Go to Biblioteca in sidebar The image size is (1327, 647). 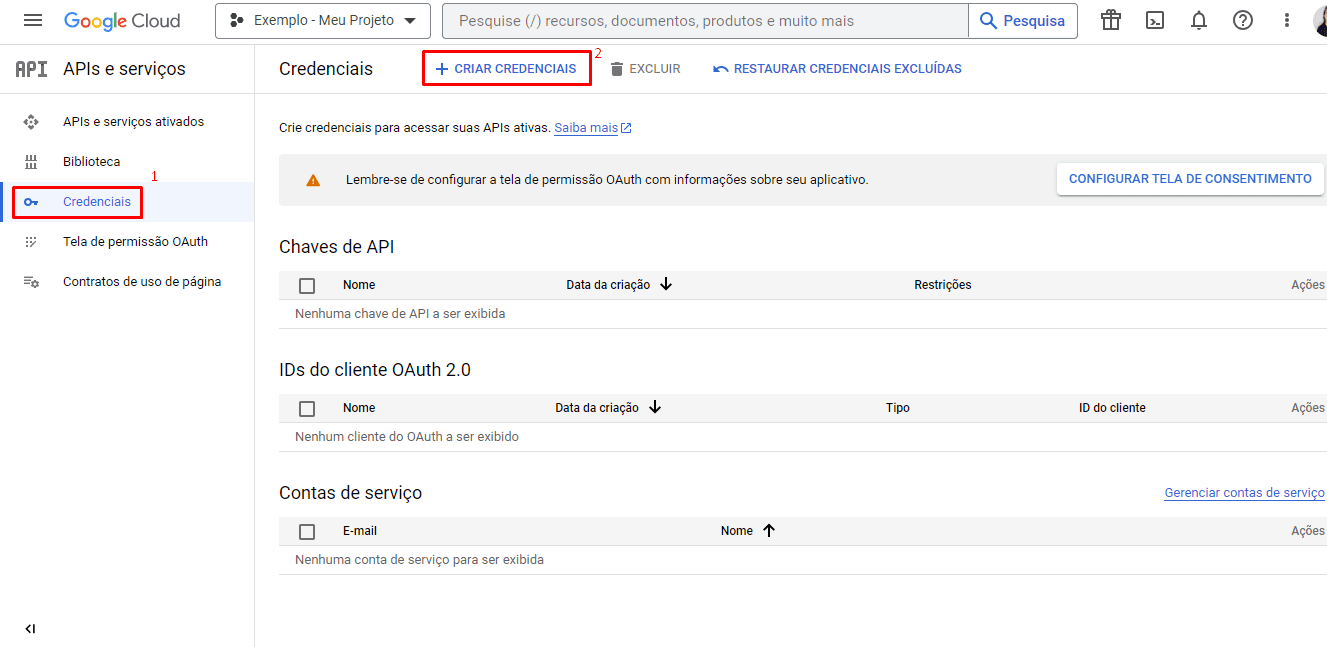pyautogui.click(x=91, y=162)
